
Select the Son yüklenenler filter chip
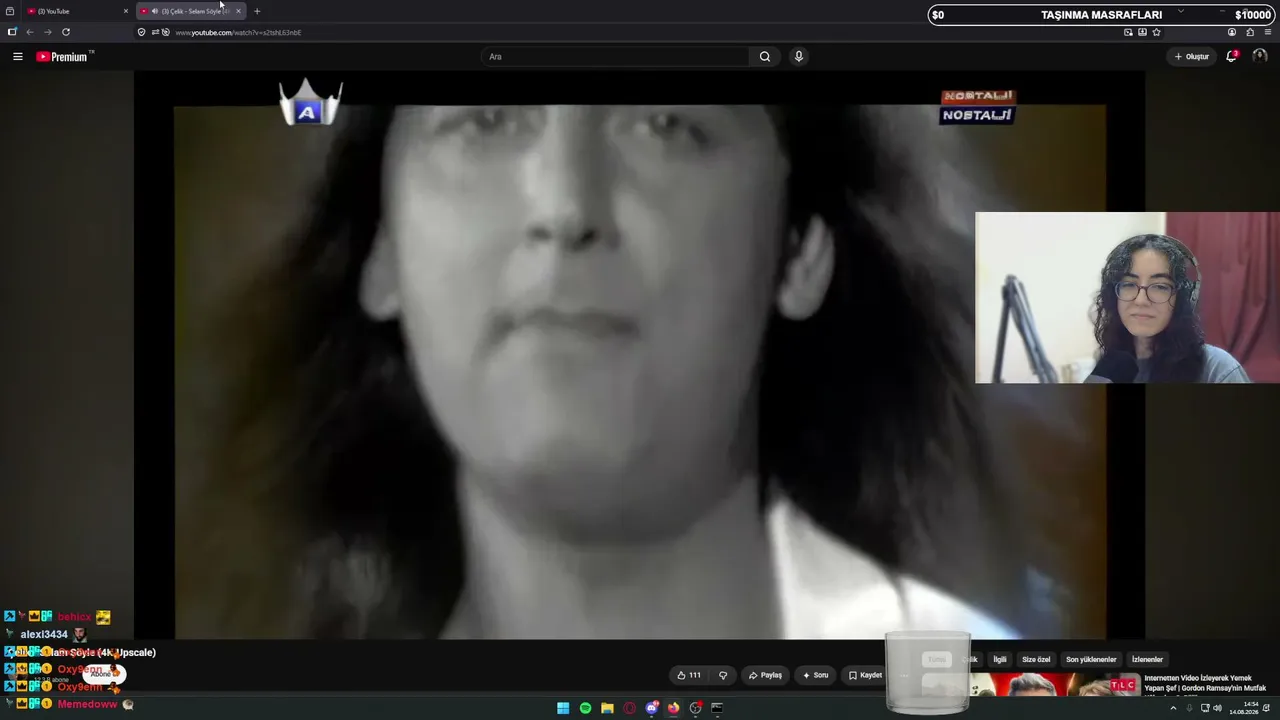pos(1091,660)
